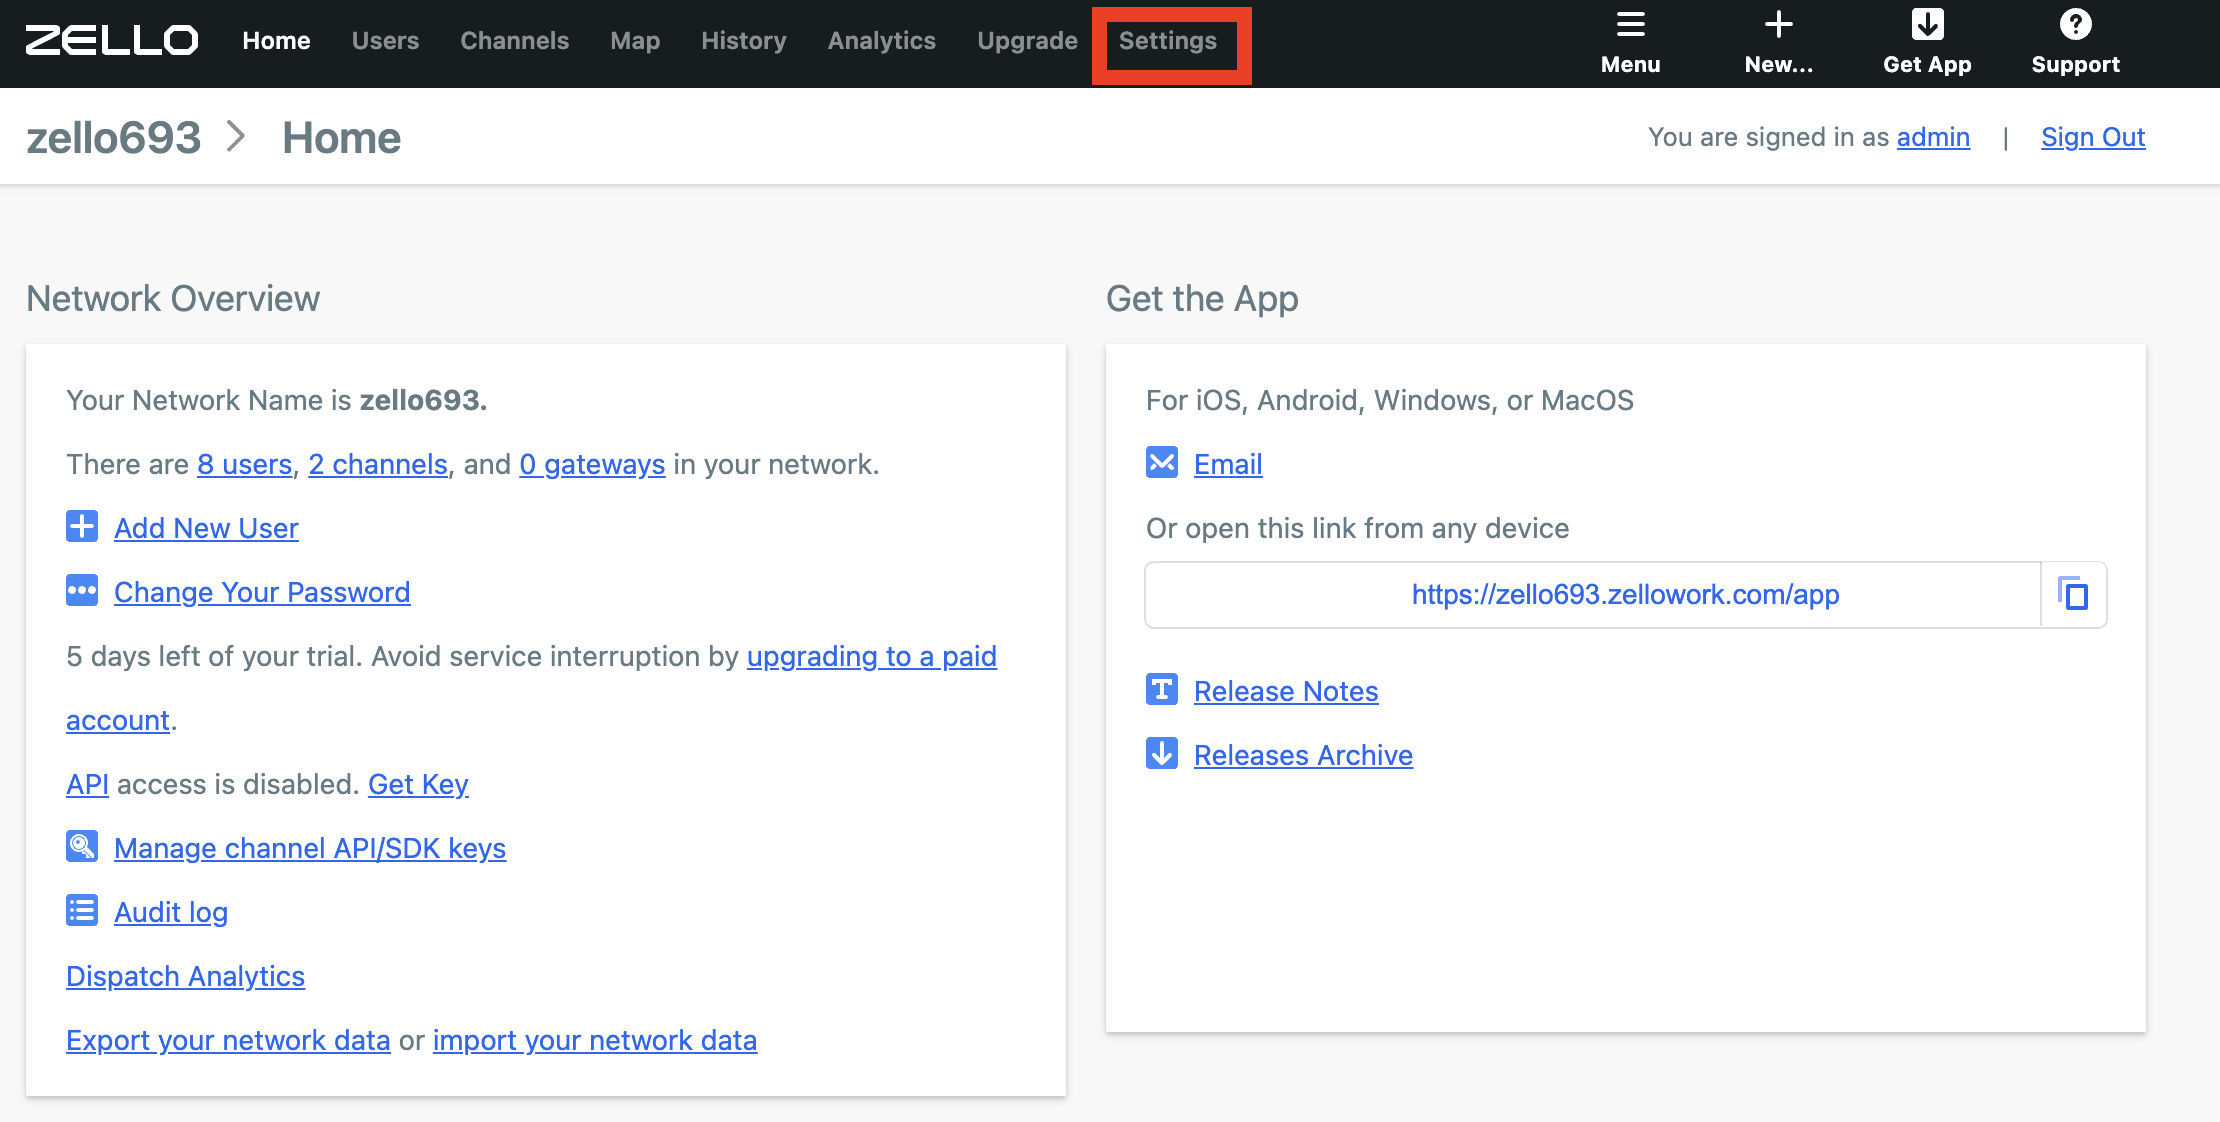Click Change Your Password link
Image resolution: width=2220 pixels, height=1122 pixels.
[x=262, y=592]
